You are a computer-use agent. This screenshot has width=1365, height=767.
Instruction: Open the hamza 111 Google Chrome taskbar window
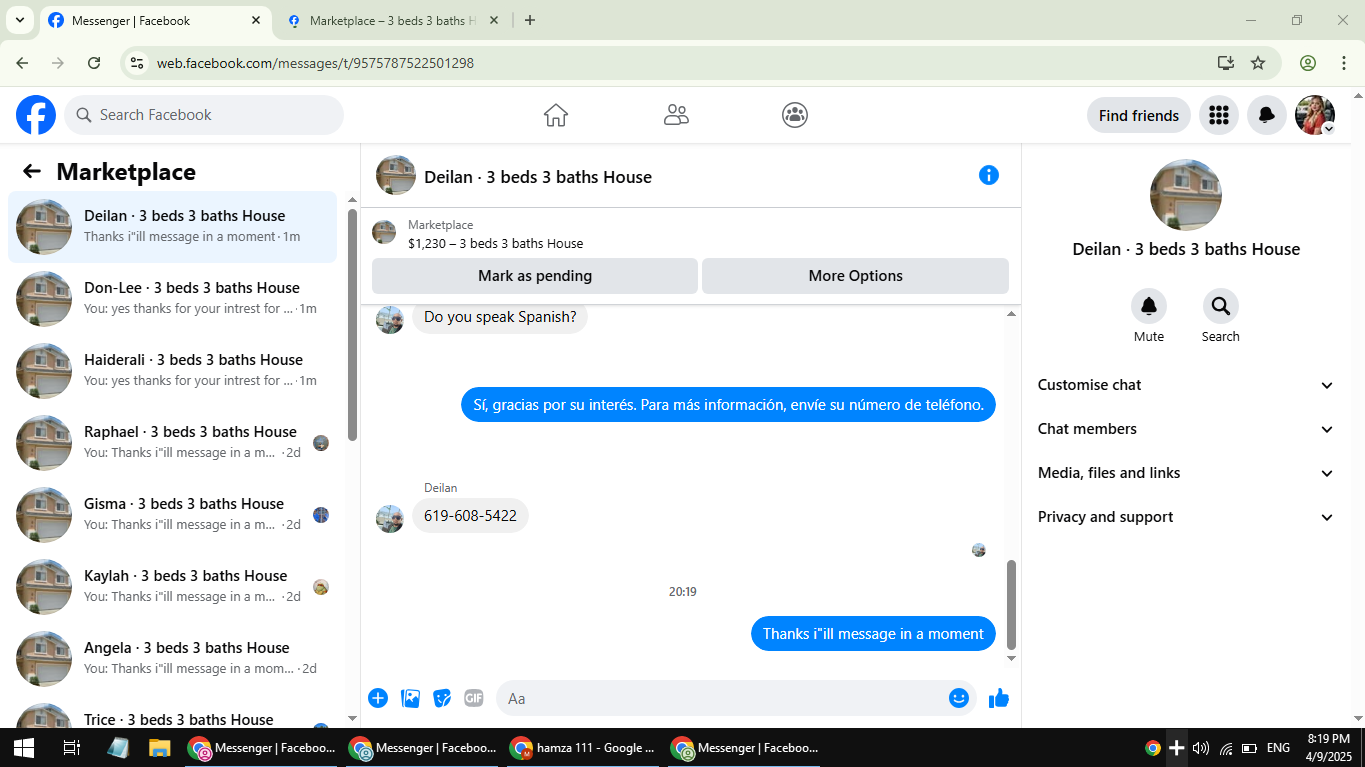pos(583,747)
